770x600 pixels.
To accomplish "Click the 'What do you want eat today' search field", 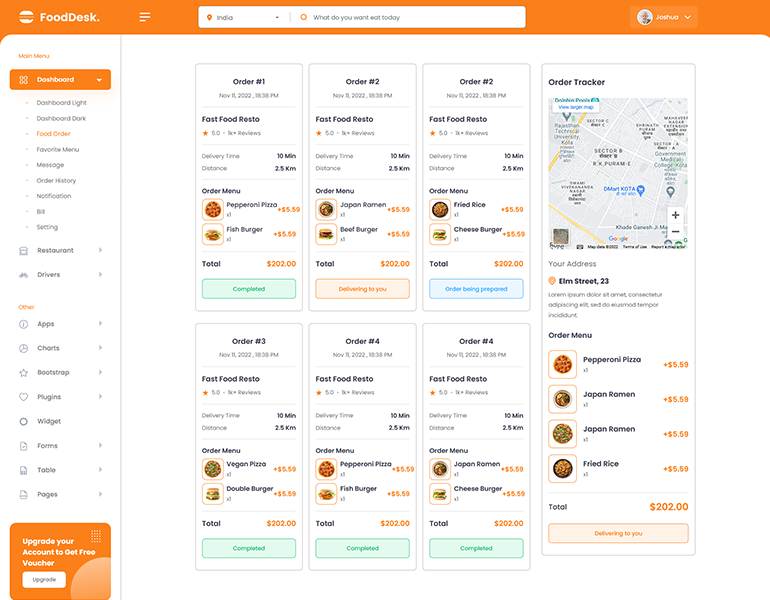I will 410,18.
